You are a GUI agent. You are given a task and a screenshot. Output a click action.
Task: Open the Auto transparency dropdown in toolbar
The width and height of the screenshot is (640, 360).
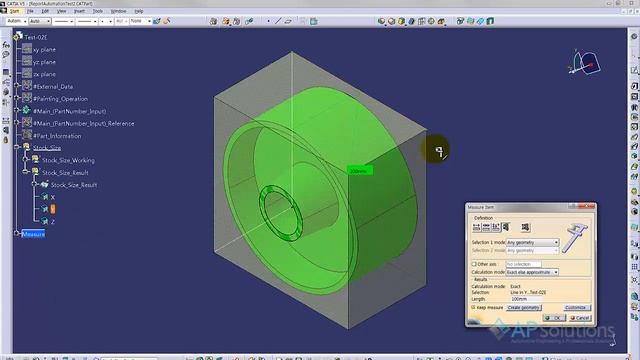point(40,21)
